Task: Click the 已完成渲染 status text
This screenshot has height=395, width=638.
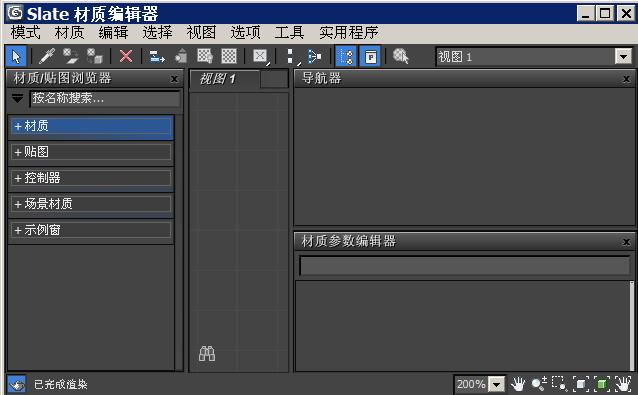Action: [61, 384]
